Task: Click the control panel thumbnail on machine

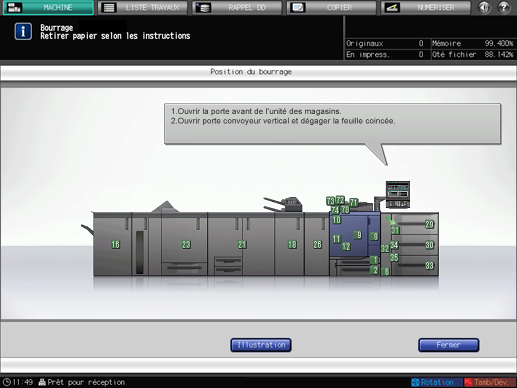Action: (x=398, y=195)
